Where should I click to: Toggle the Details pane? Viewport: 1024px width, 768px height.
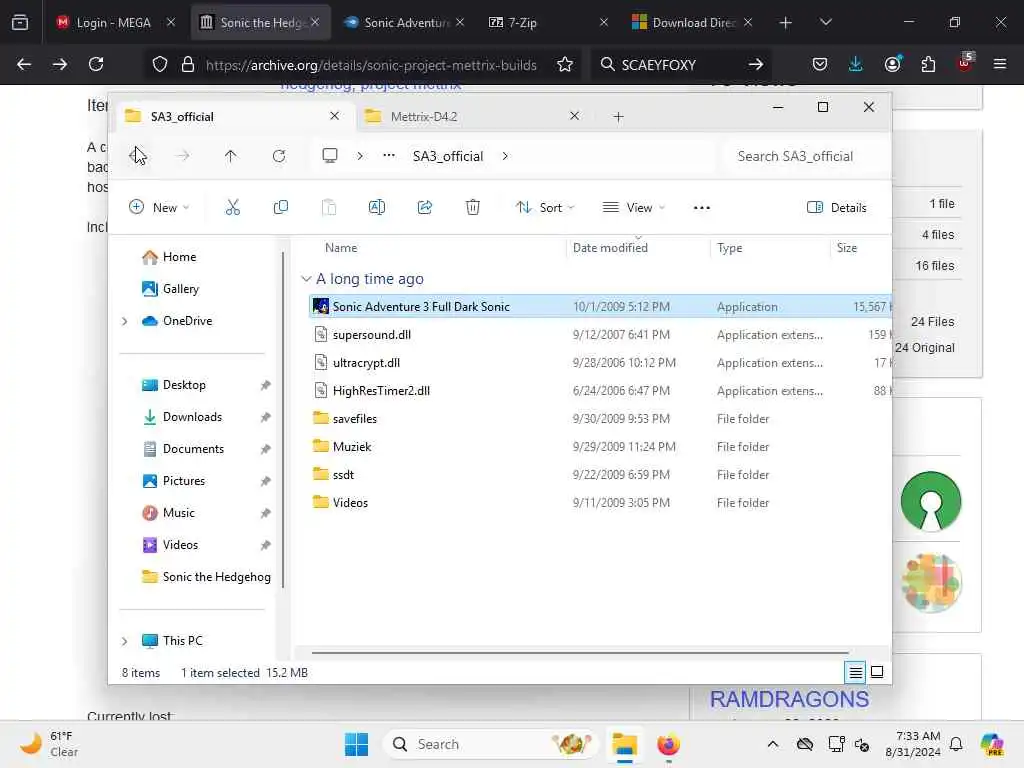837,208
